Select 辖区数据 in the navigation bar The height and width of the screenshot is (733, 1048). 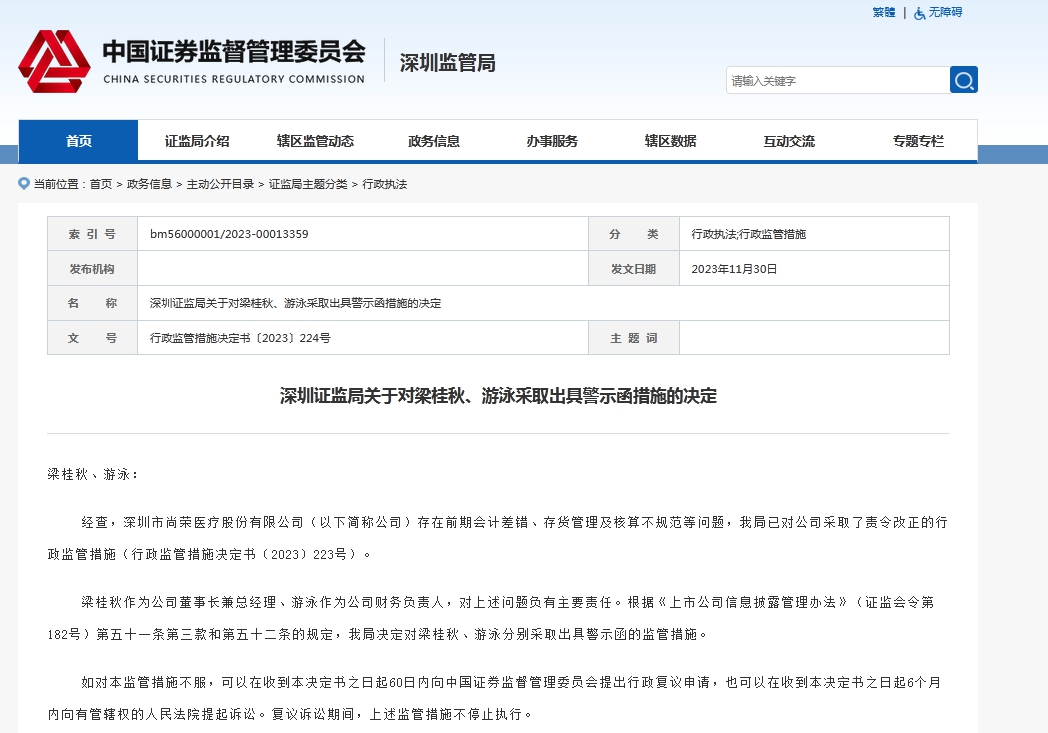670,141
